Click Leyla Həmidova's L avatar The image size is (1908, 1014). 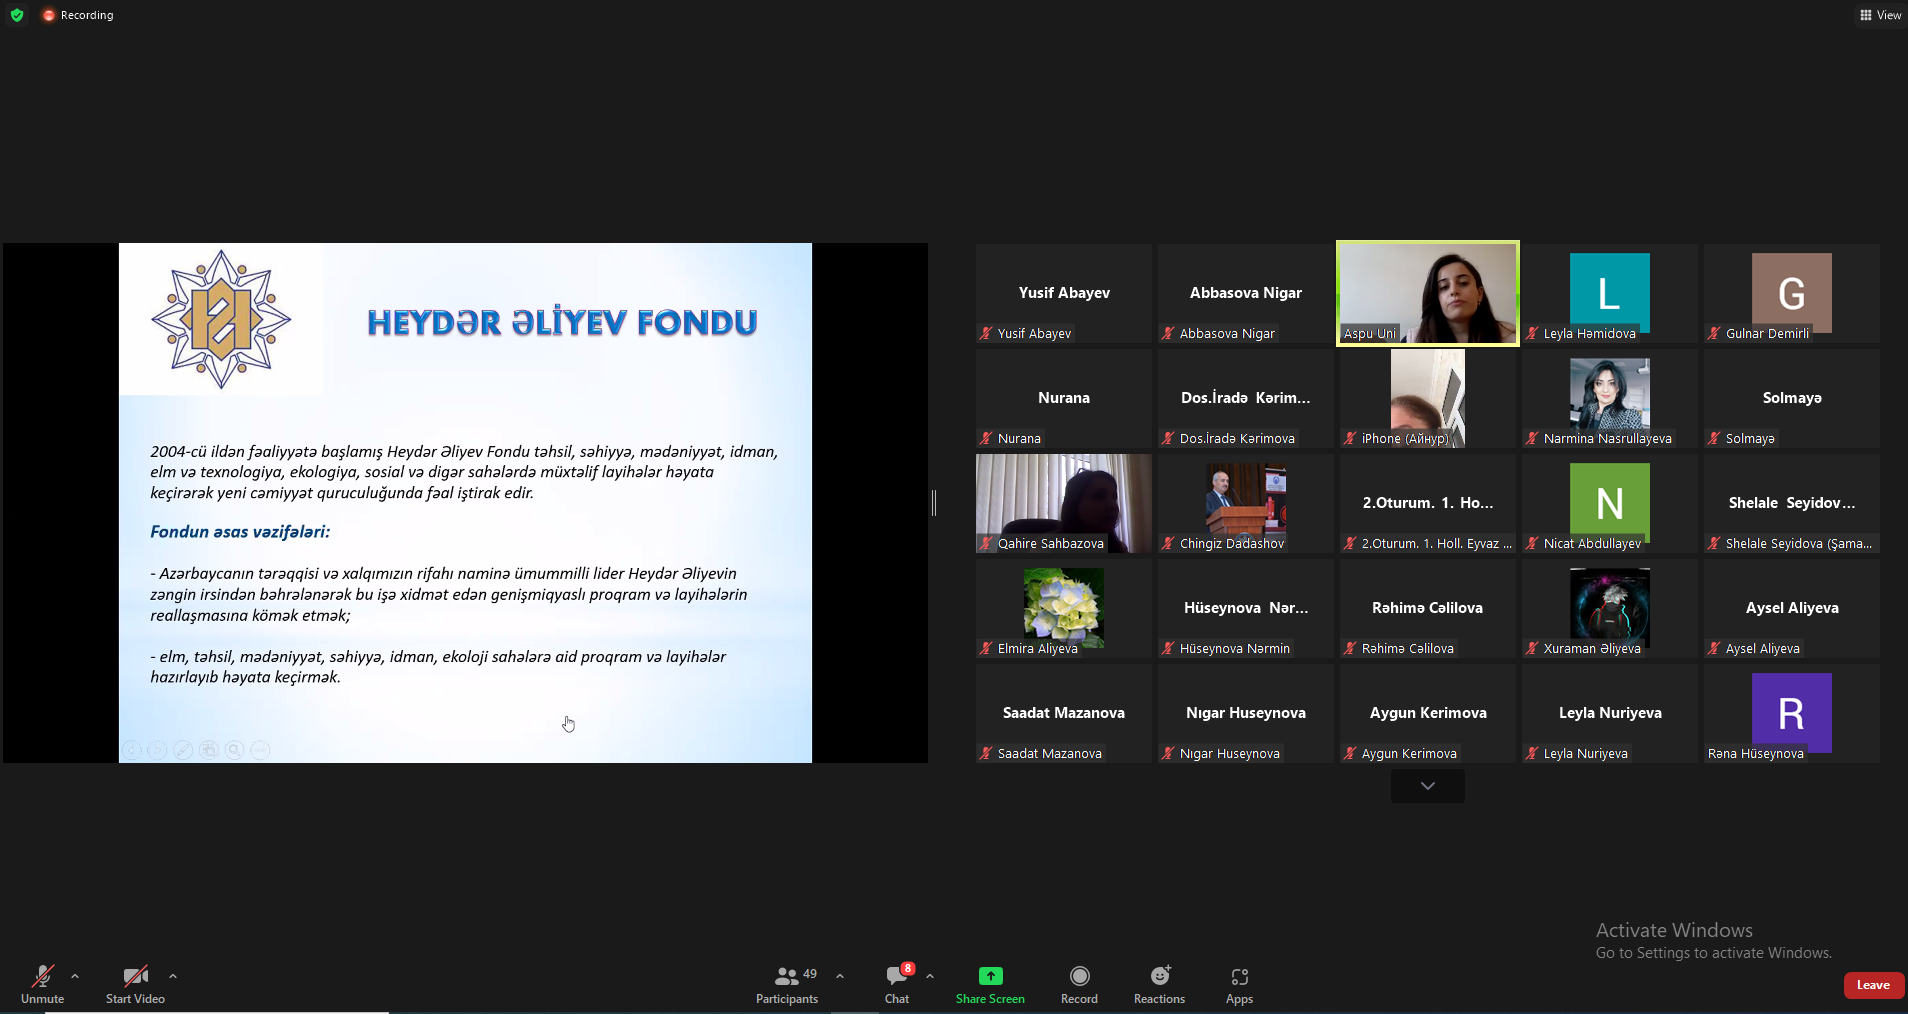tap(1609, 292)
